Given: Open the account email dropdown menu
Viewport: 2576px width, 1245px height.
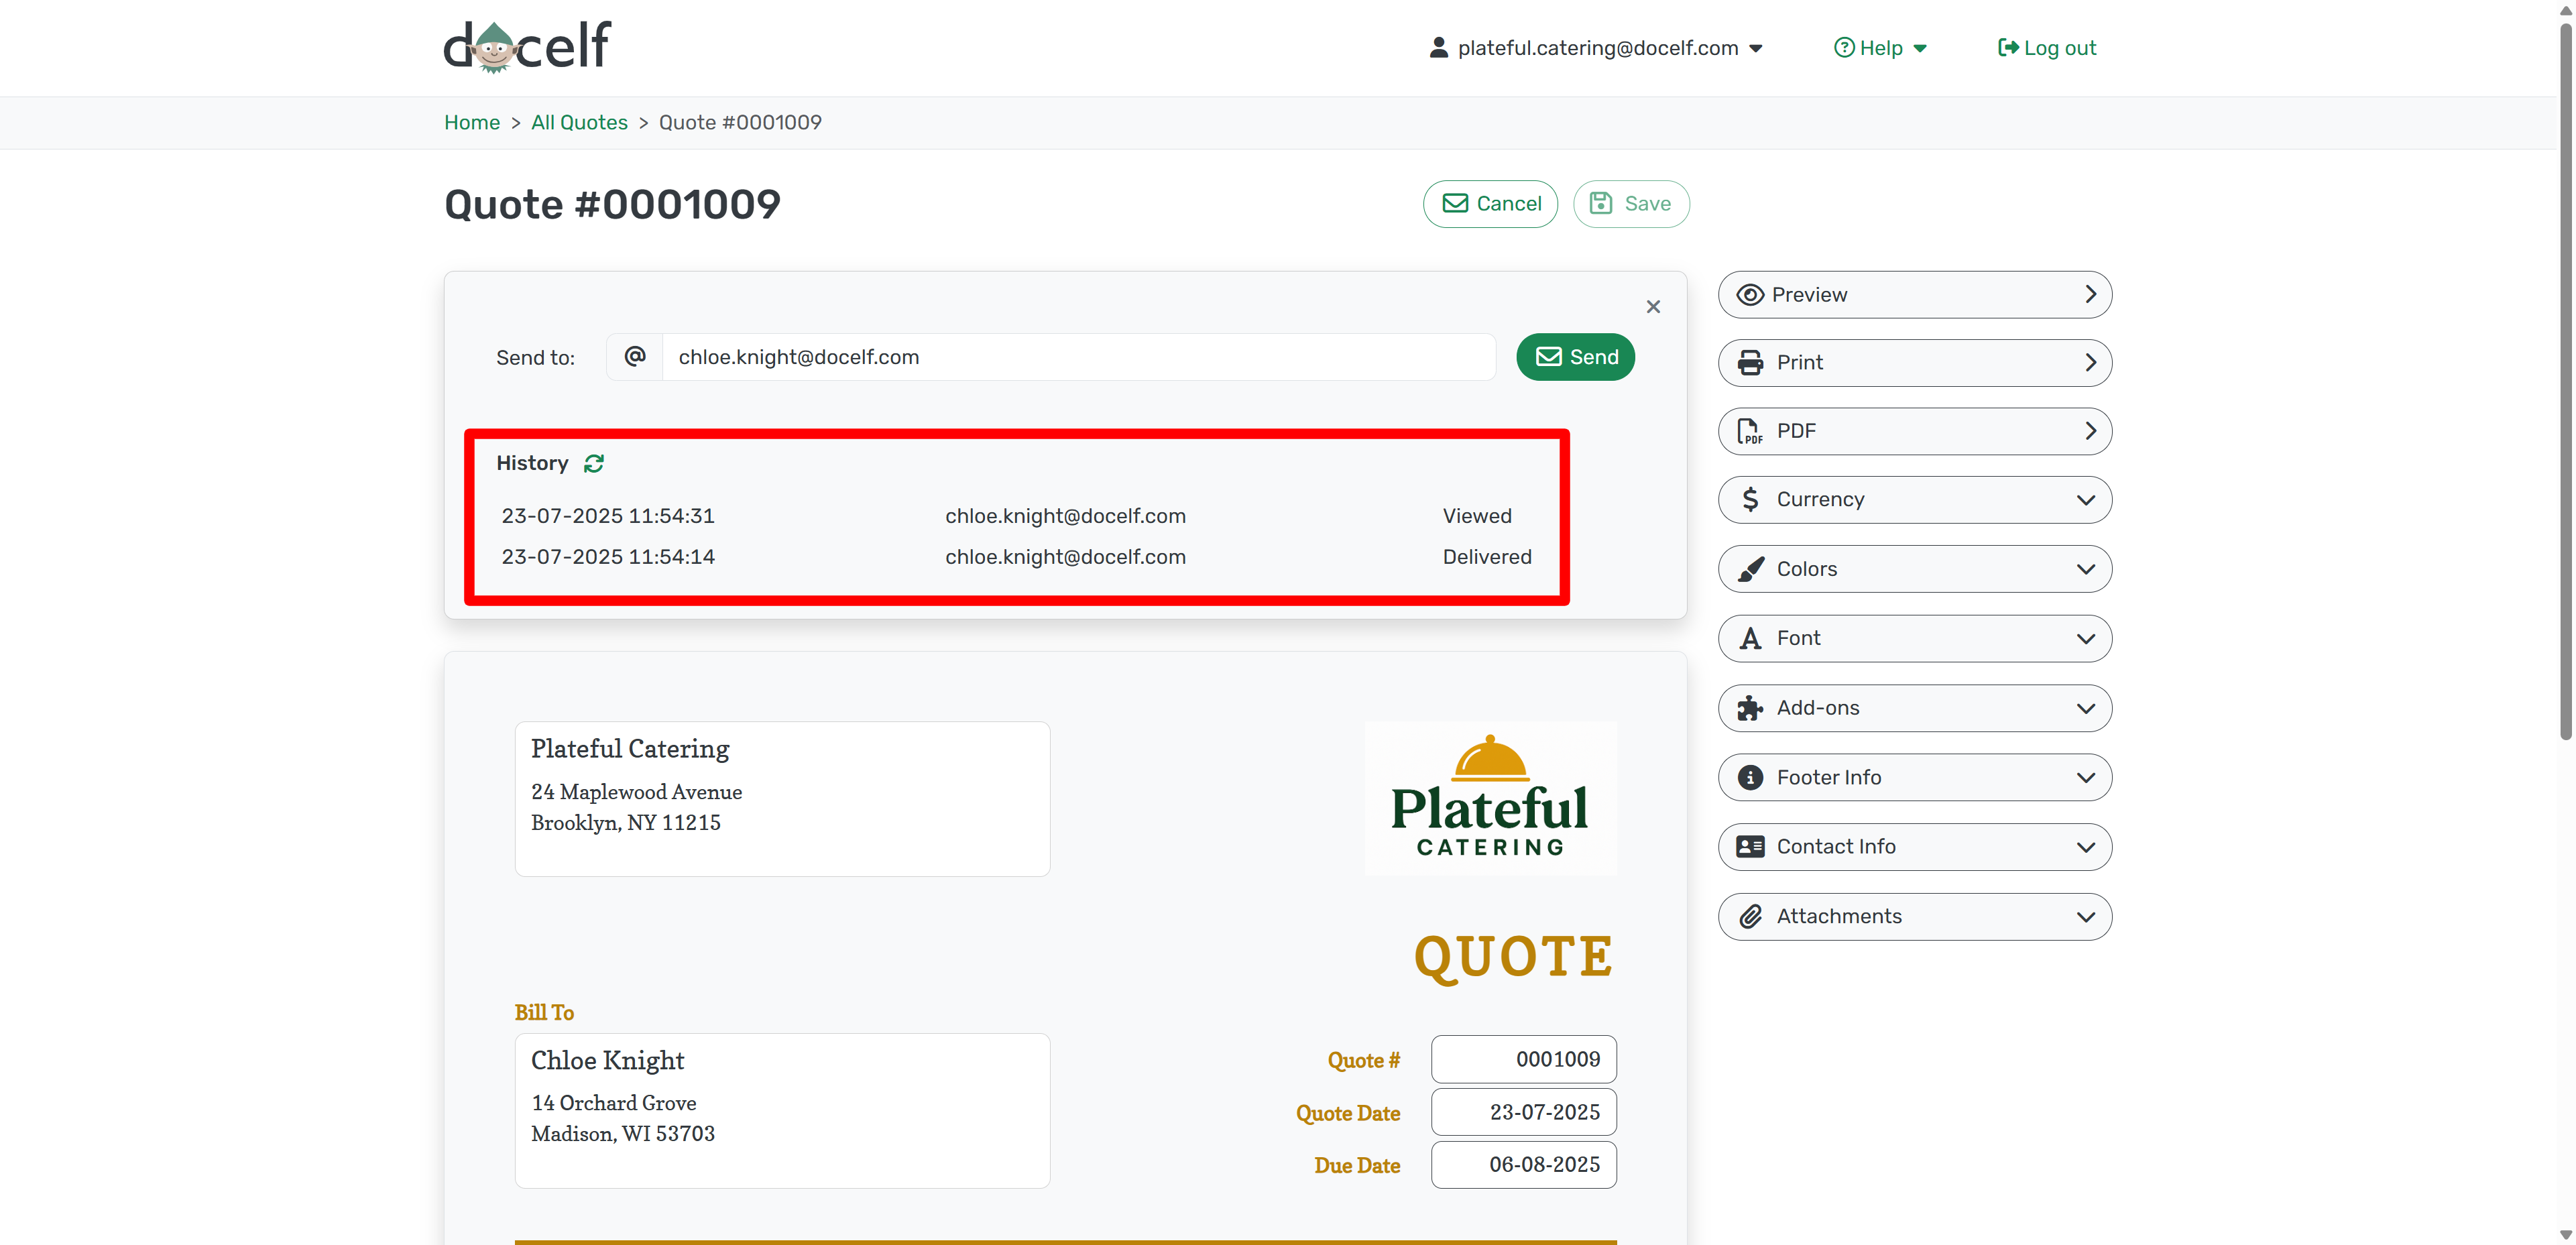Looking at the screenshot, I should [1596, 48].
